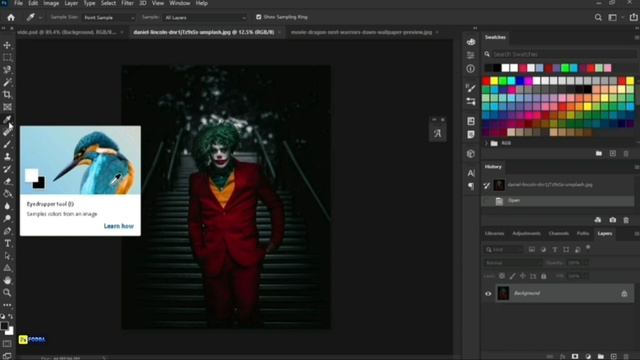Create new swatch group folder icon
This screenshot has width=640, height=360.
click(x=599, y=153)
